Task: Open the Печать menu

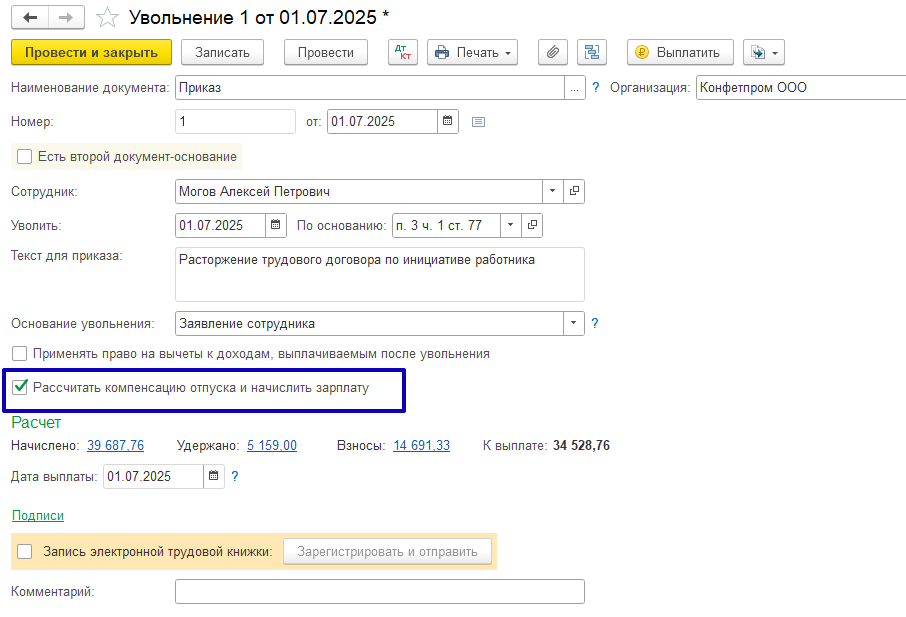Action: [472, 52]
